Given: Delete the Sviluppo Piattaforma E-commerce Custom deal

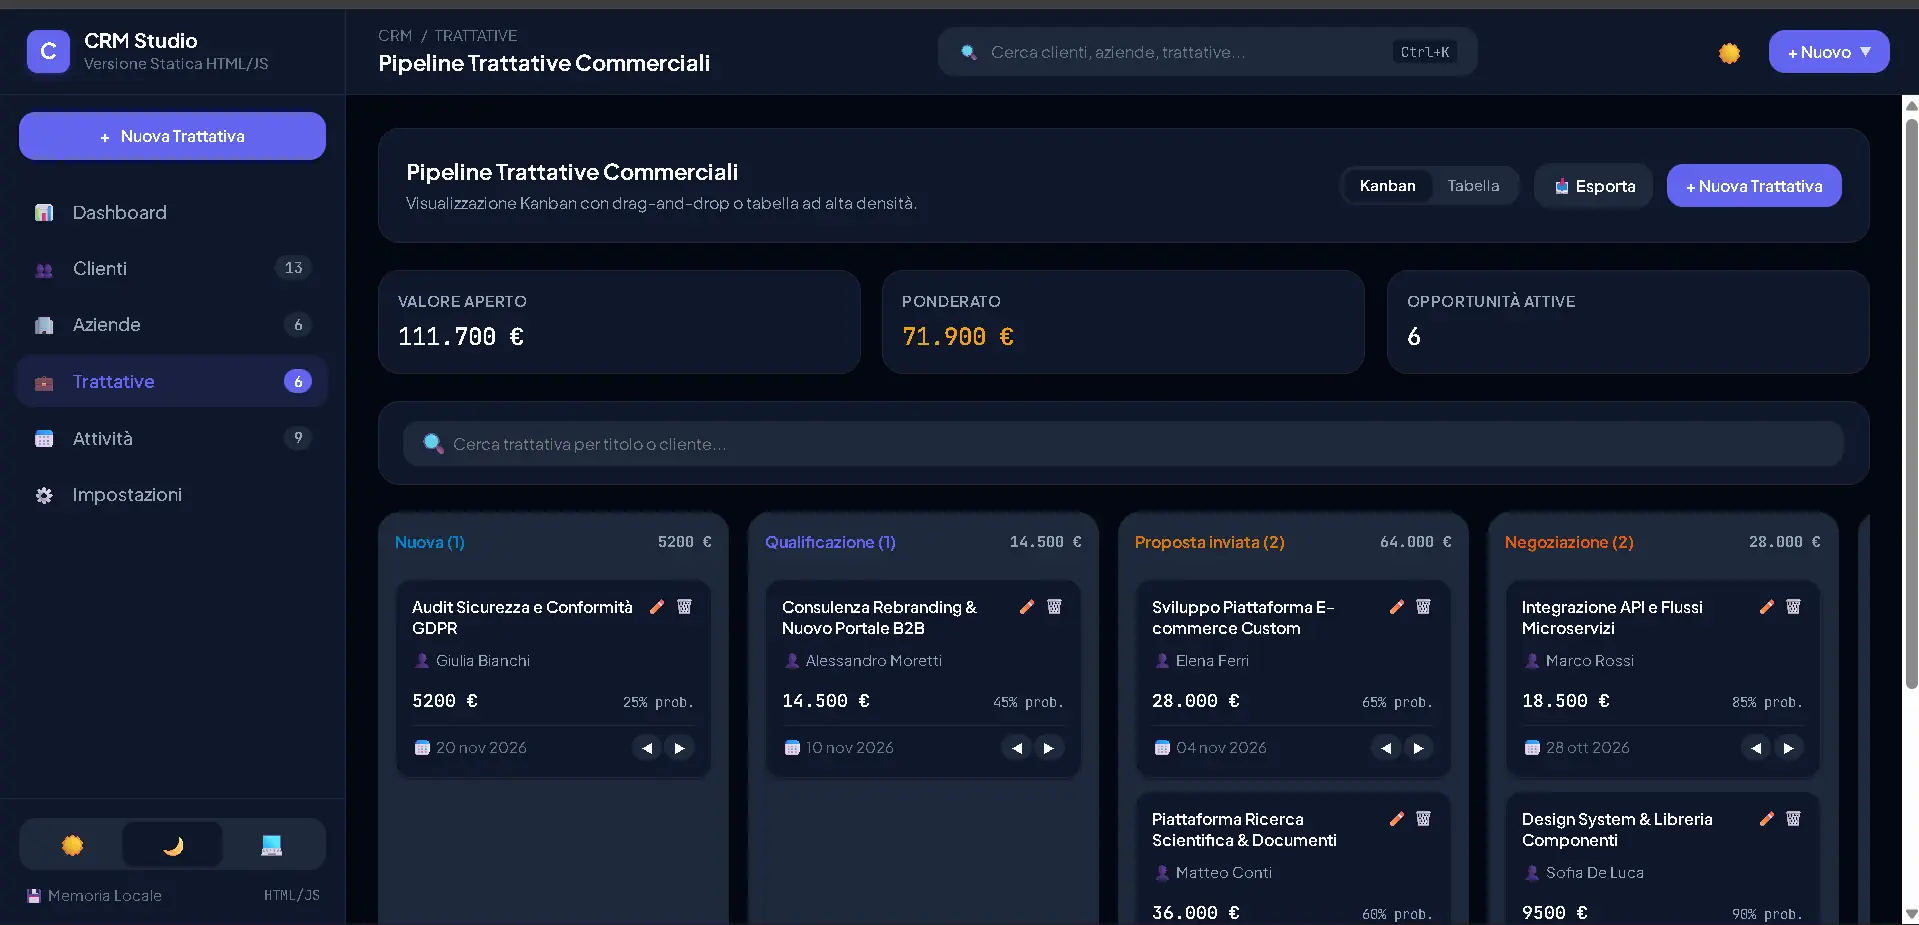Looking at the screenshot, I should [x=1423, y=607].
